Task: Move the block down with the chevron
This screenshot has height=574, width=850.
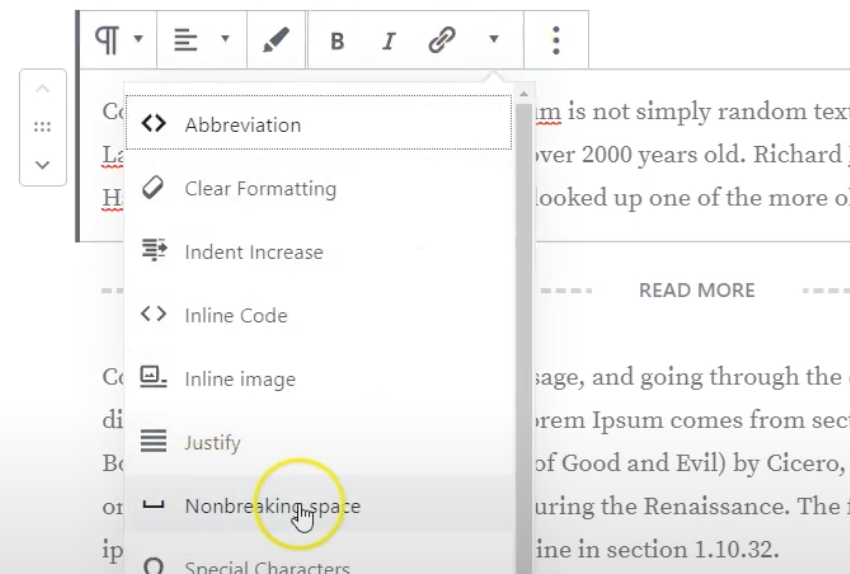Action: pyautogui.click(x=42, y=165)
